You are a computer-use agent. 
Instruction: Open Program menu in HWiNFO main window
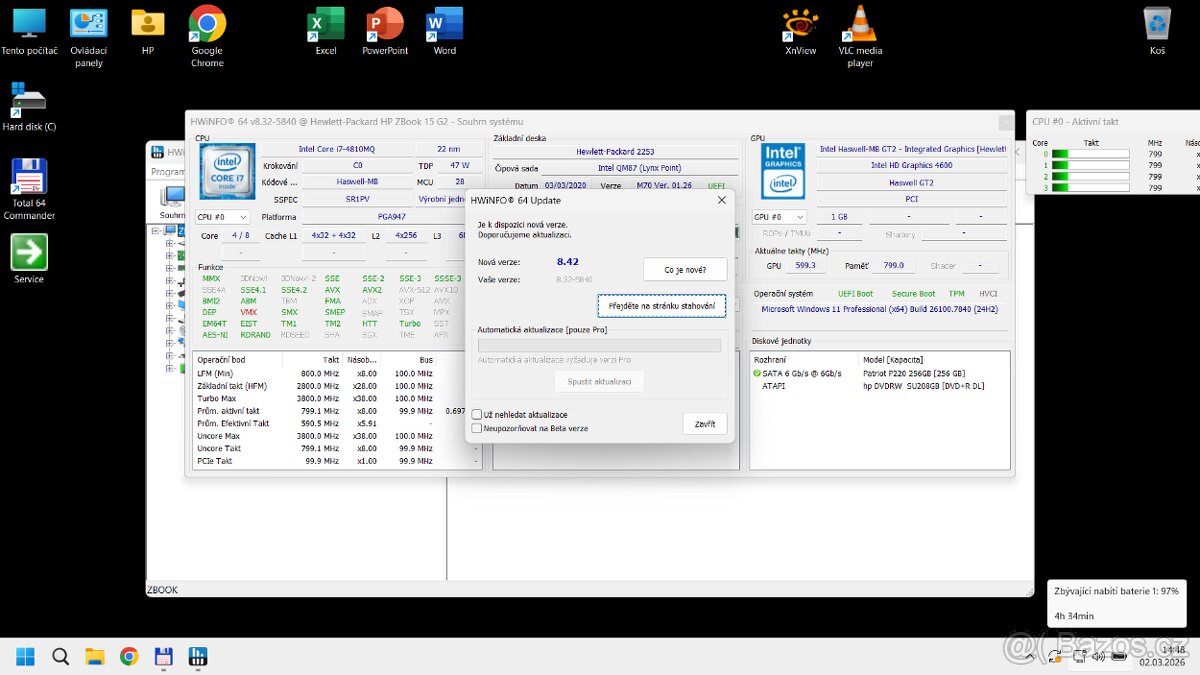tap(167, 171)
